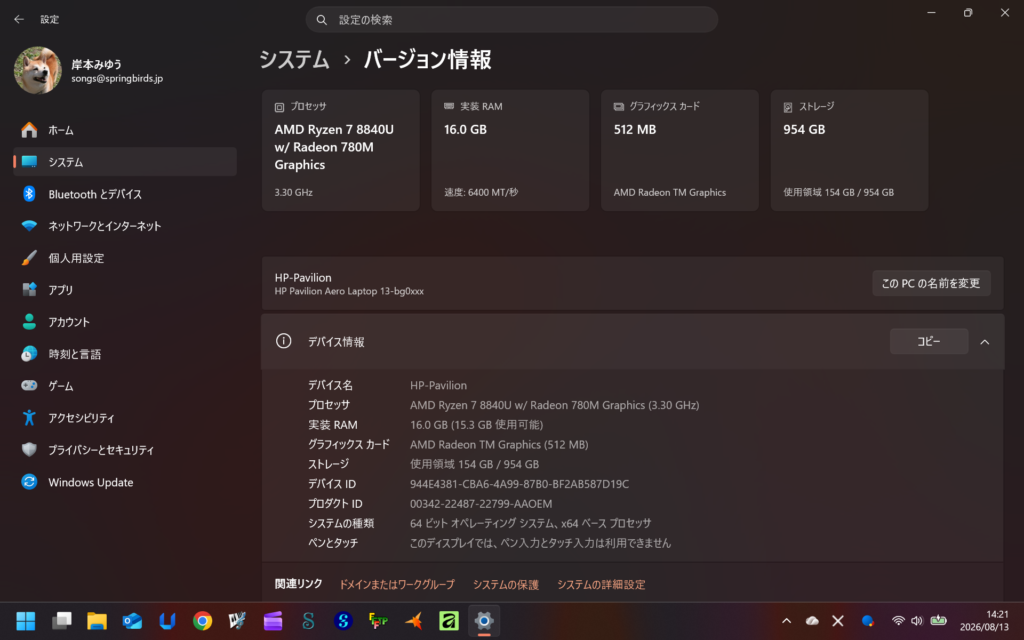The width and height of the screenshot is (1024, 640).
Task: Click the アクセシビリティ figure icon
Action: point(29,417)
